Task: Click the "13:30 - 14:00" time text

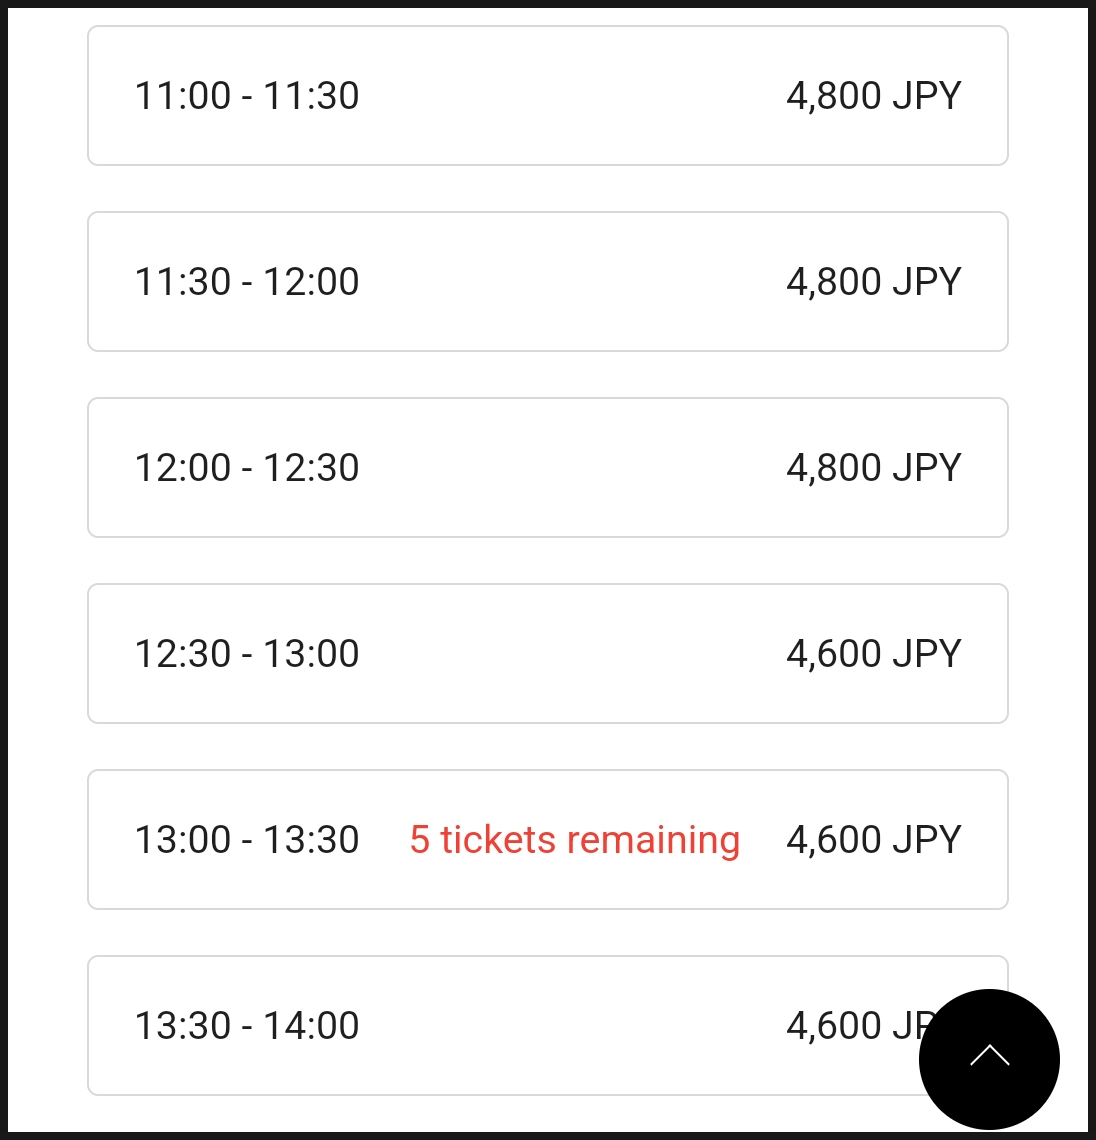Action: pyautogui.click(x=247, y=1026)
